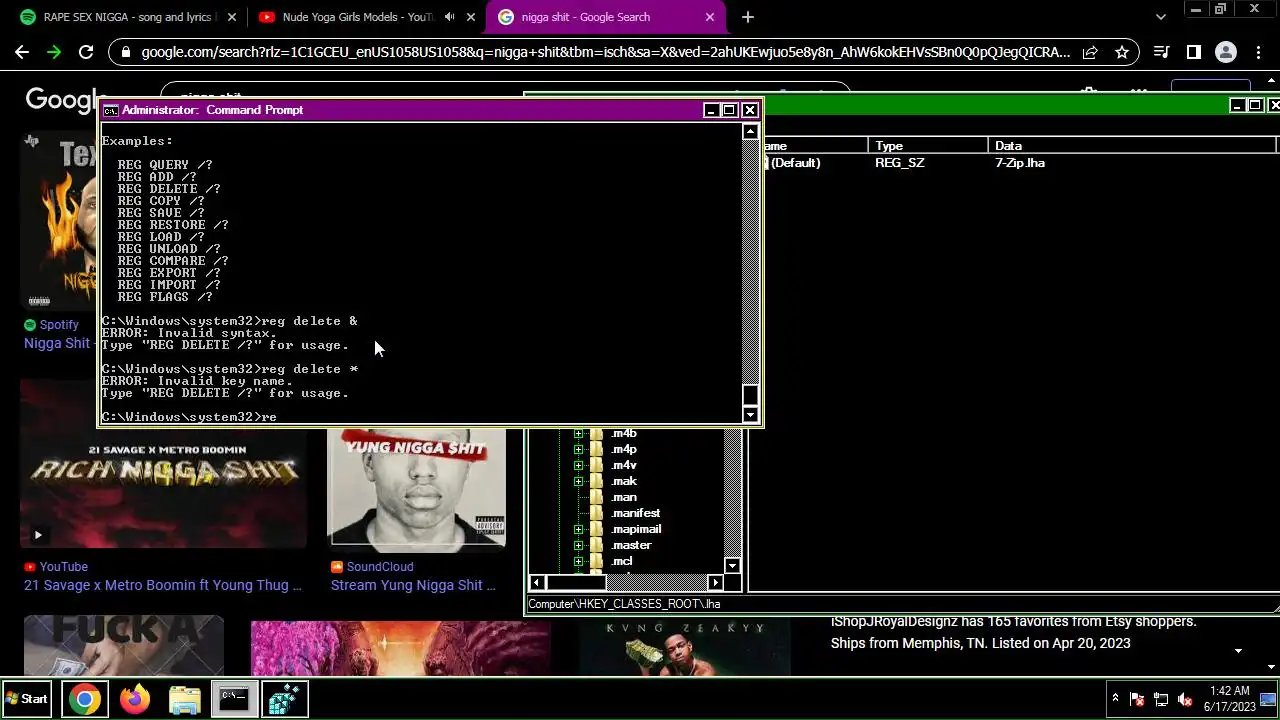The height and width of the screenshot is (720, 1280).
Task: Click the Command Prompt scrollbar up arrow
Action: tap(750, 131)
